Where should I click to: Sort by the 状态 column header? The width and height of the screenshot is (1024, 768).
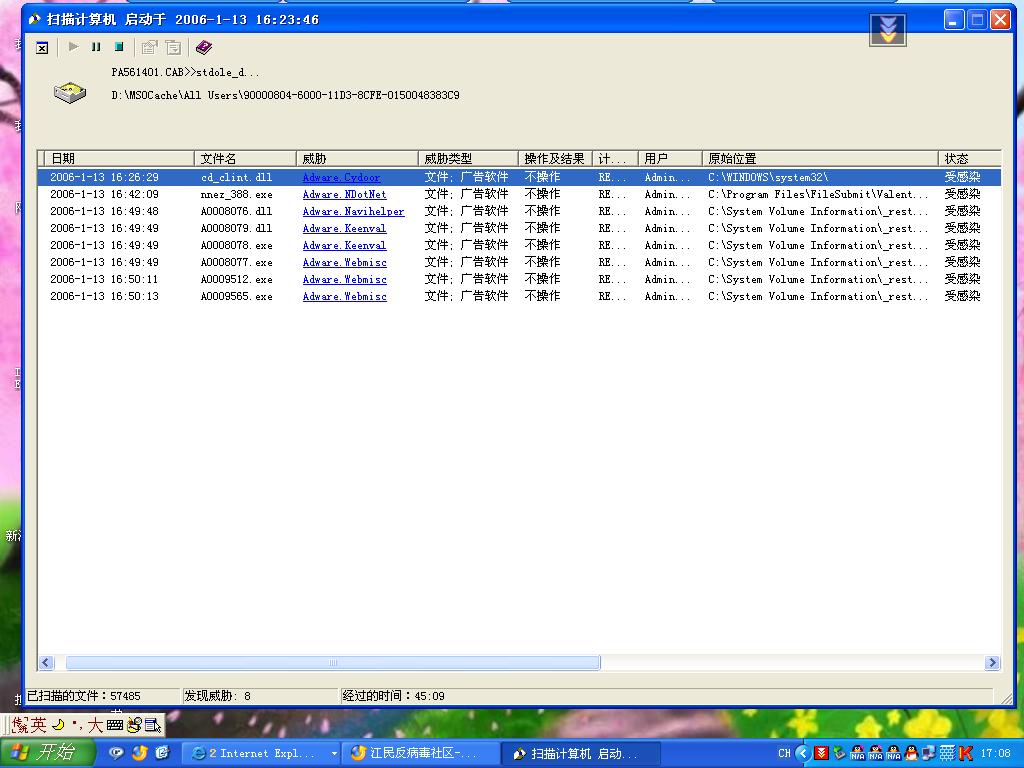(970, 159)
